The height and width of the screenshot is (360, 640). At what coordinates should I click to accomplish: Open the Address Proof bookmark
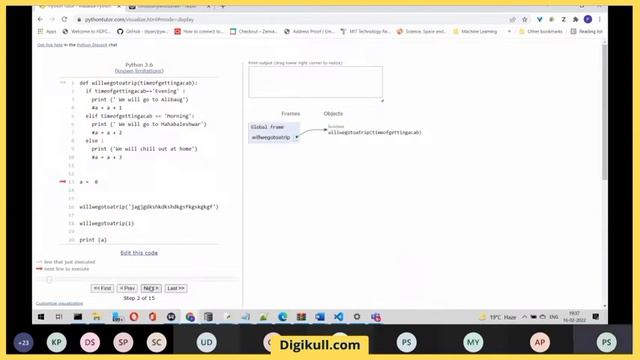tap(309, 31)
